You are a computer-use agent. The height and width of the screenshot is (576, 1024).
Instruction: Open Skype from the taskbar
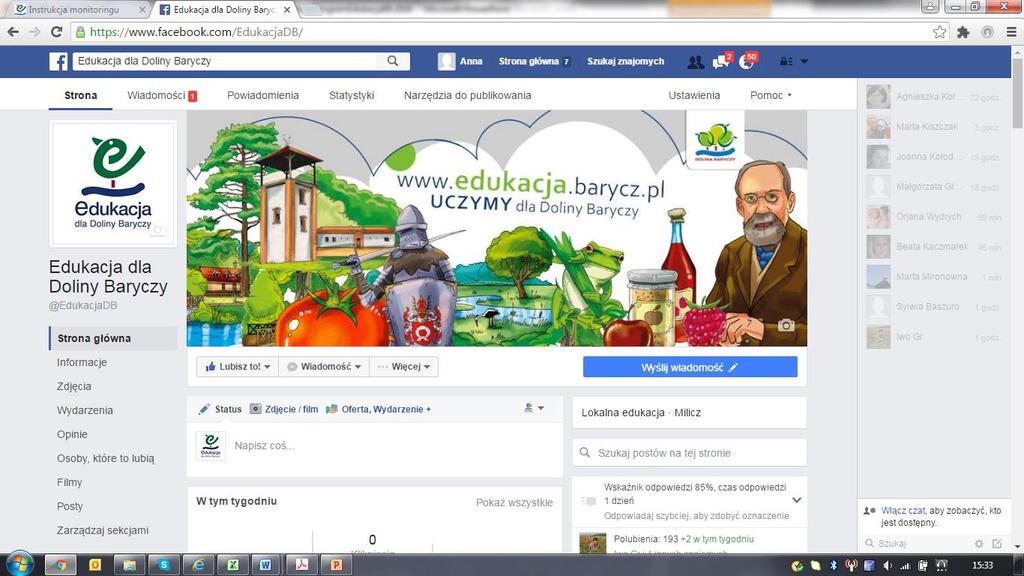point(163,565)
